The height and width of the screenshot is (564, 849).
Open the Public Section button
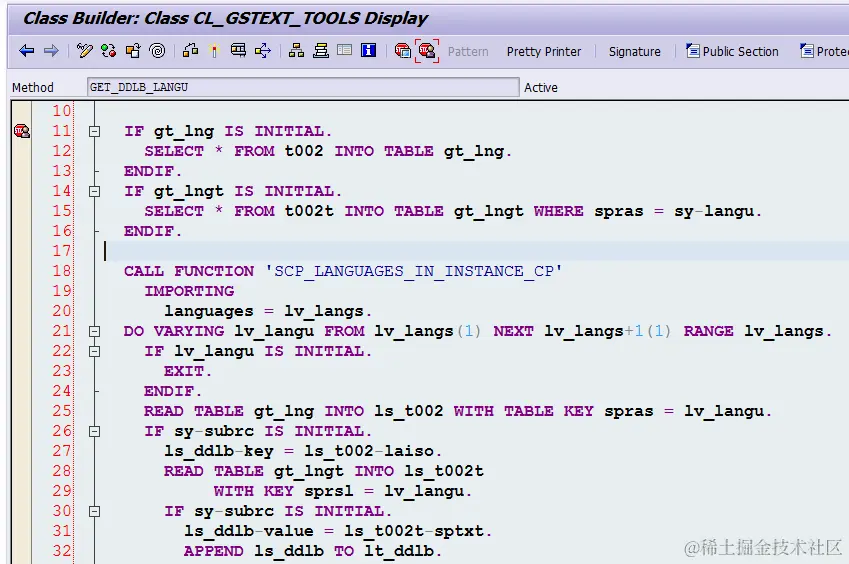732,51
